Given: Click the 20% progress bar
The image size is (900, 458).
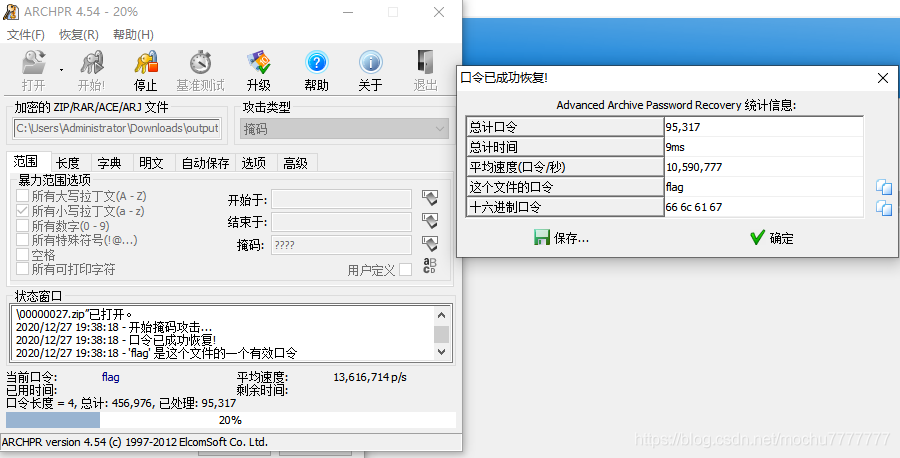Looking at the screenshot, I should point(231,420).
